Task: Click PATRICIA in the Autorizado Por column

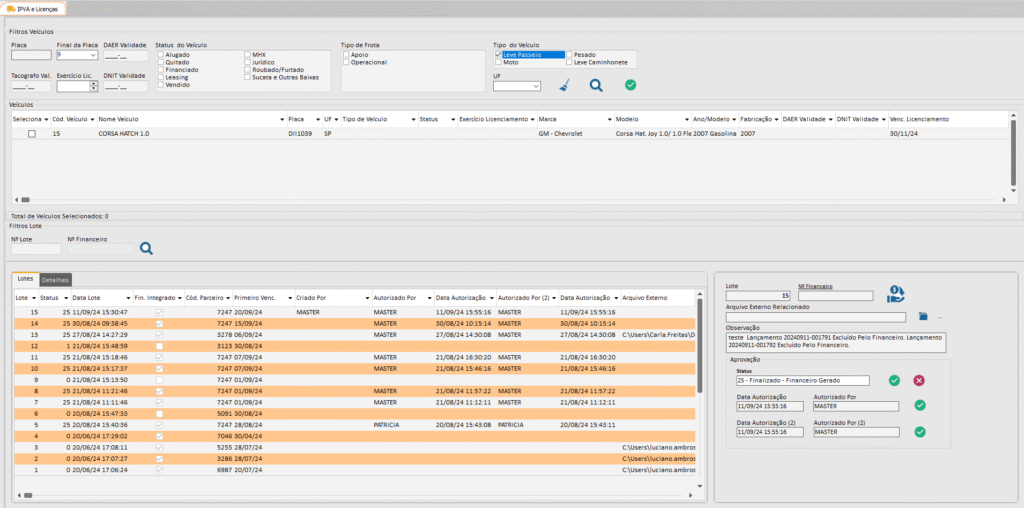Action: [386, 424]
